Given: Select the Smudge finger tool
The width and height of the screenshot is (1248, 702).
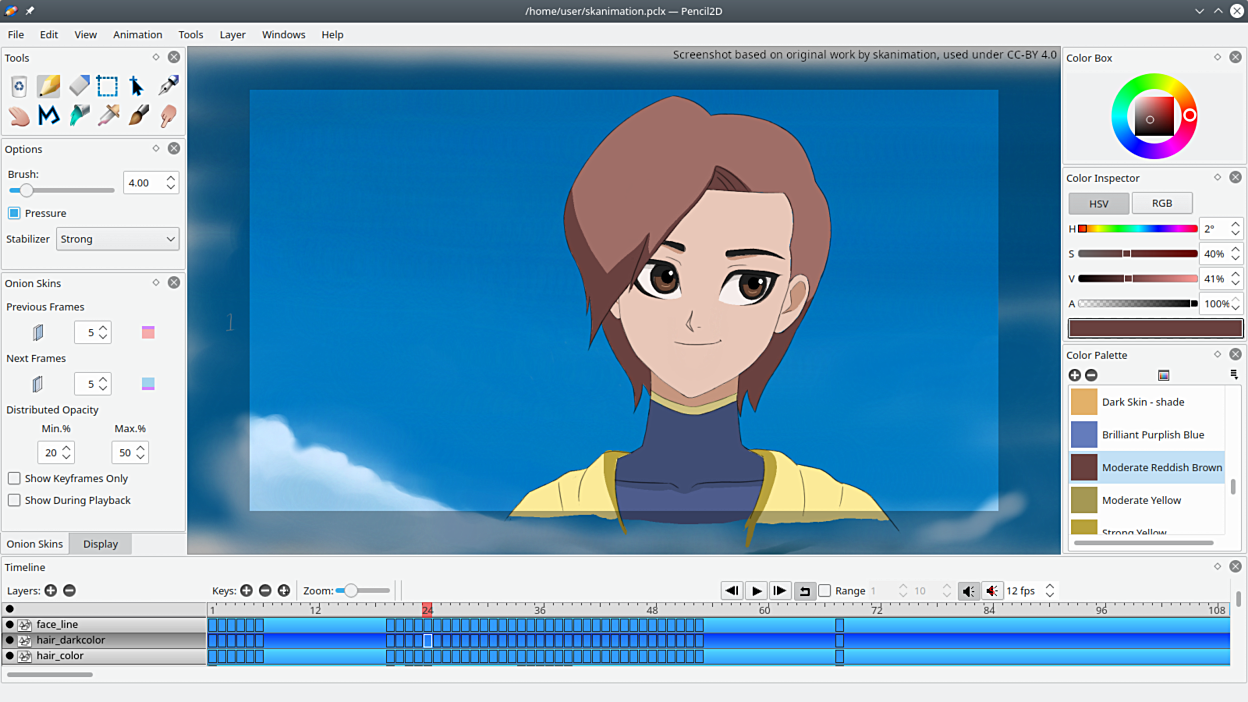Looking at the screenshot, I should click(168, 116).
